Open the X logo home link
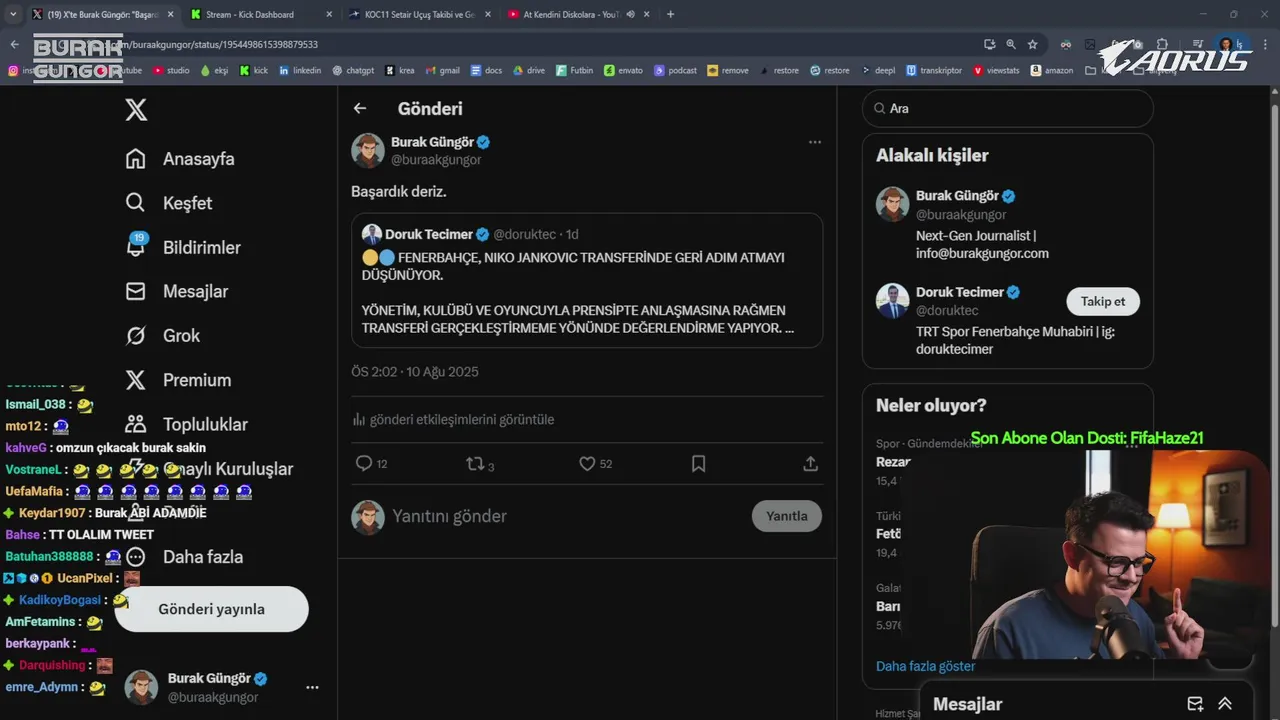 (136, 110)
